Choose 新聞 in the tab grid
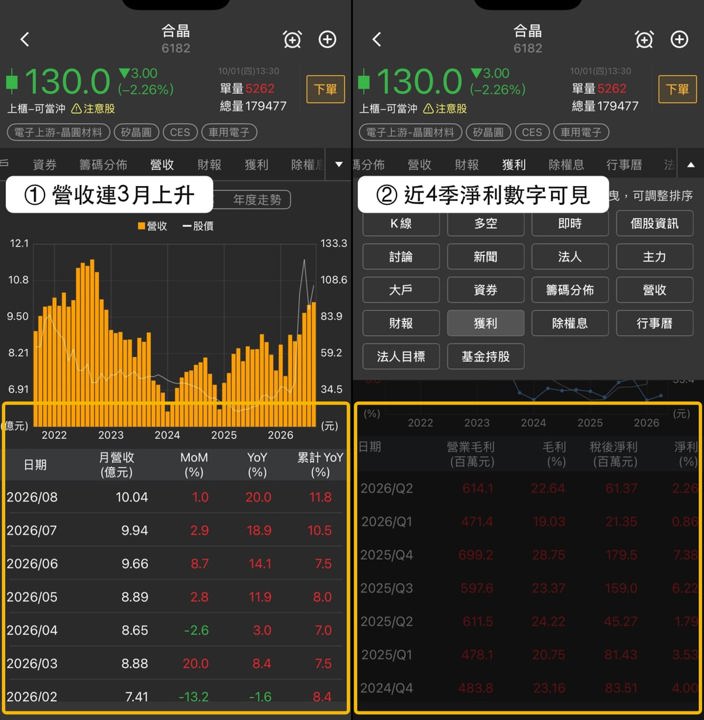Image resolution: width=704 pixels, height=720 pixels. [485, 257]
